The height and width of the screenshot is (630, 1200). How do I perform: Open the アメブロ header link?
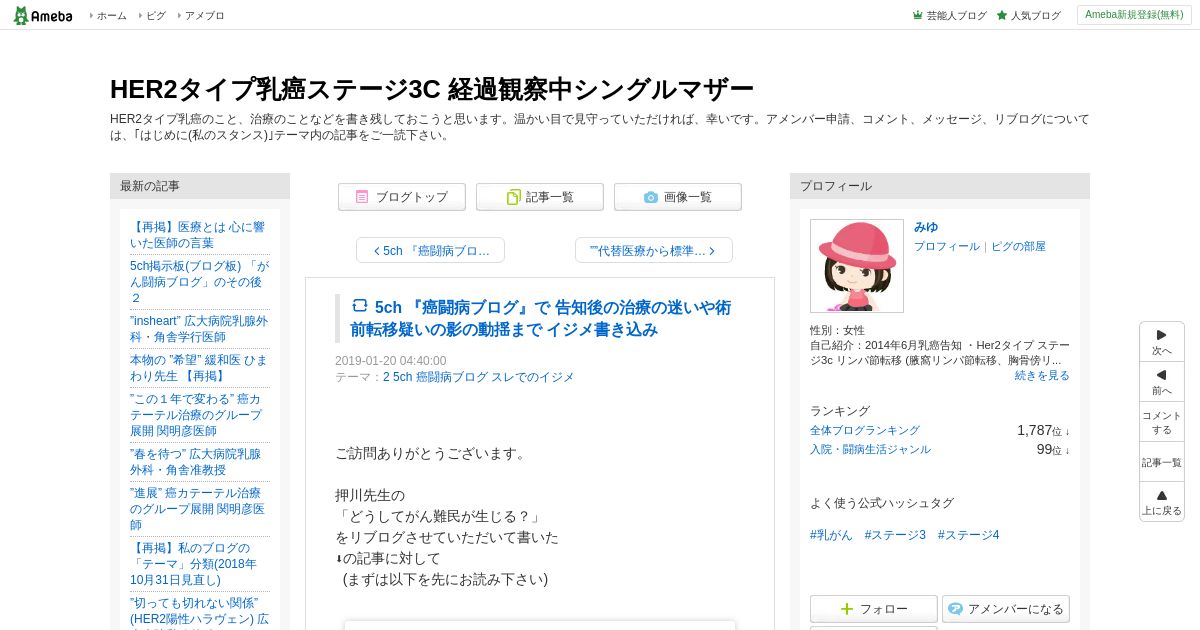pos(204,16)
